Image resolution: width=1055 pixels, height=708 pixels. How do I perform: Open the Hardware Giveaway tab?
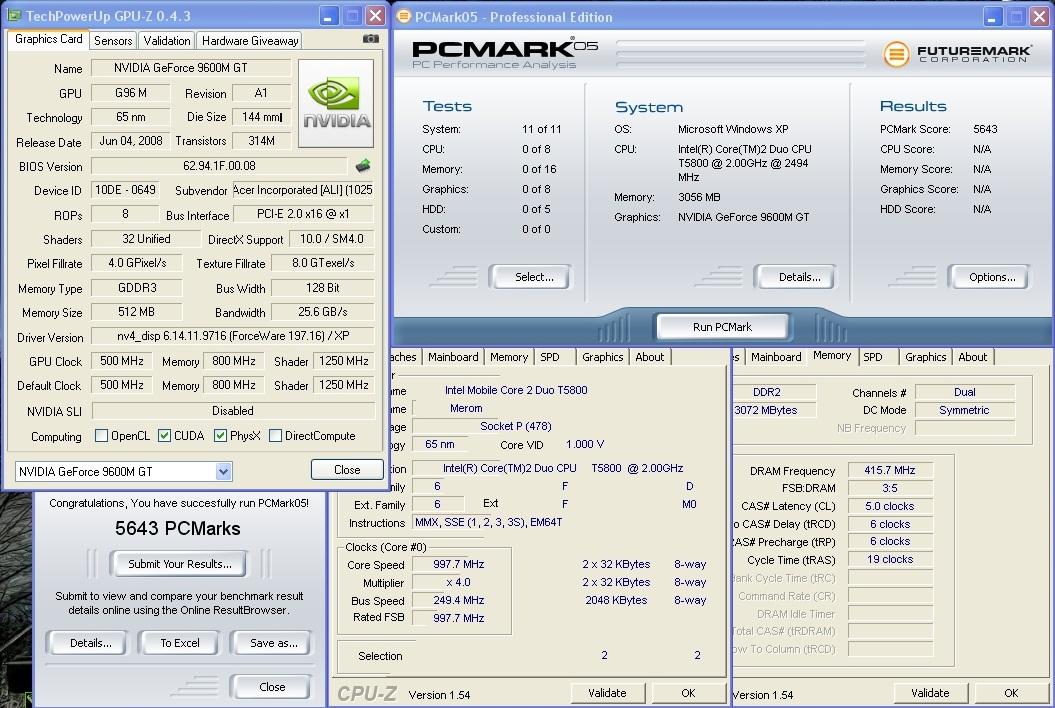pyautogui.click(x=250, y=40)
